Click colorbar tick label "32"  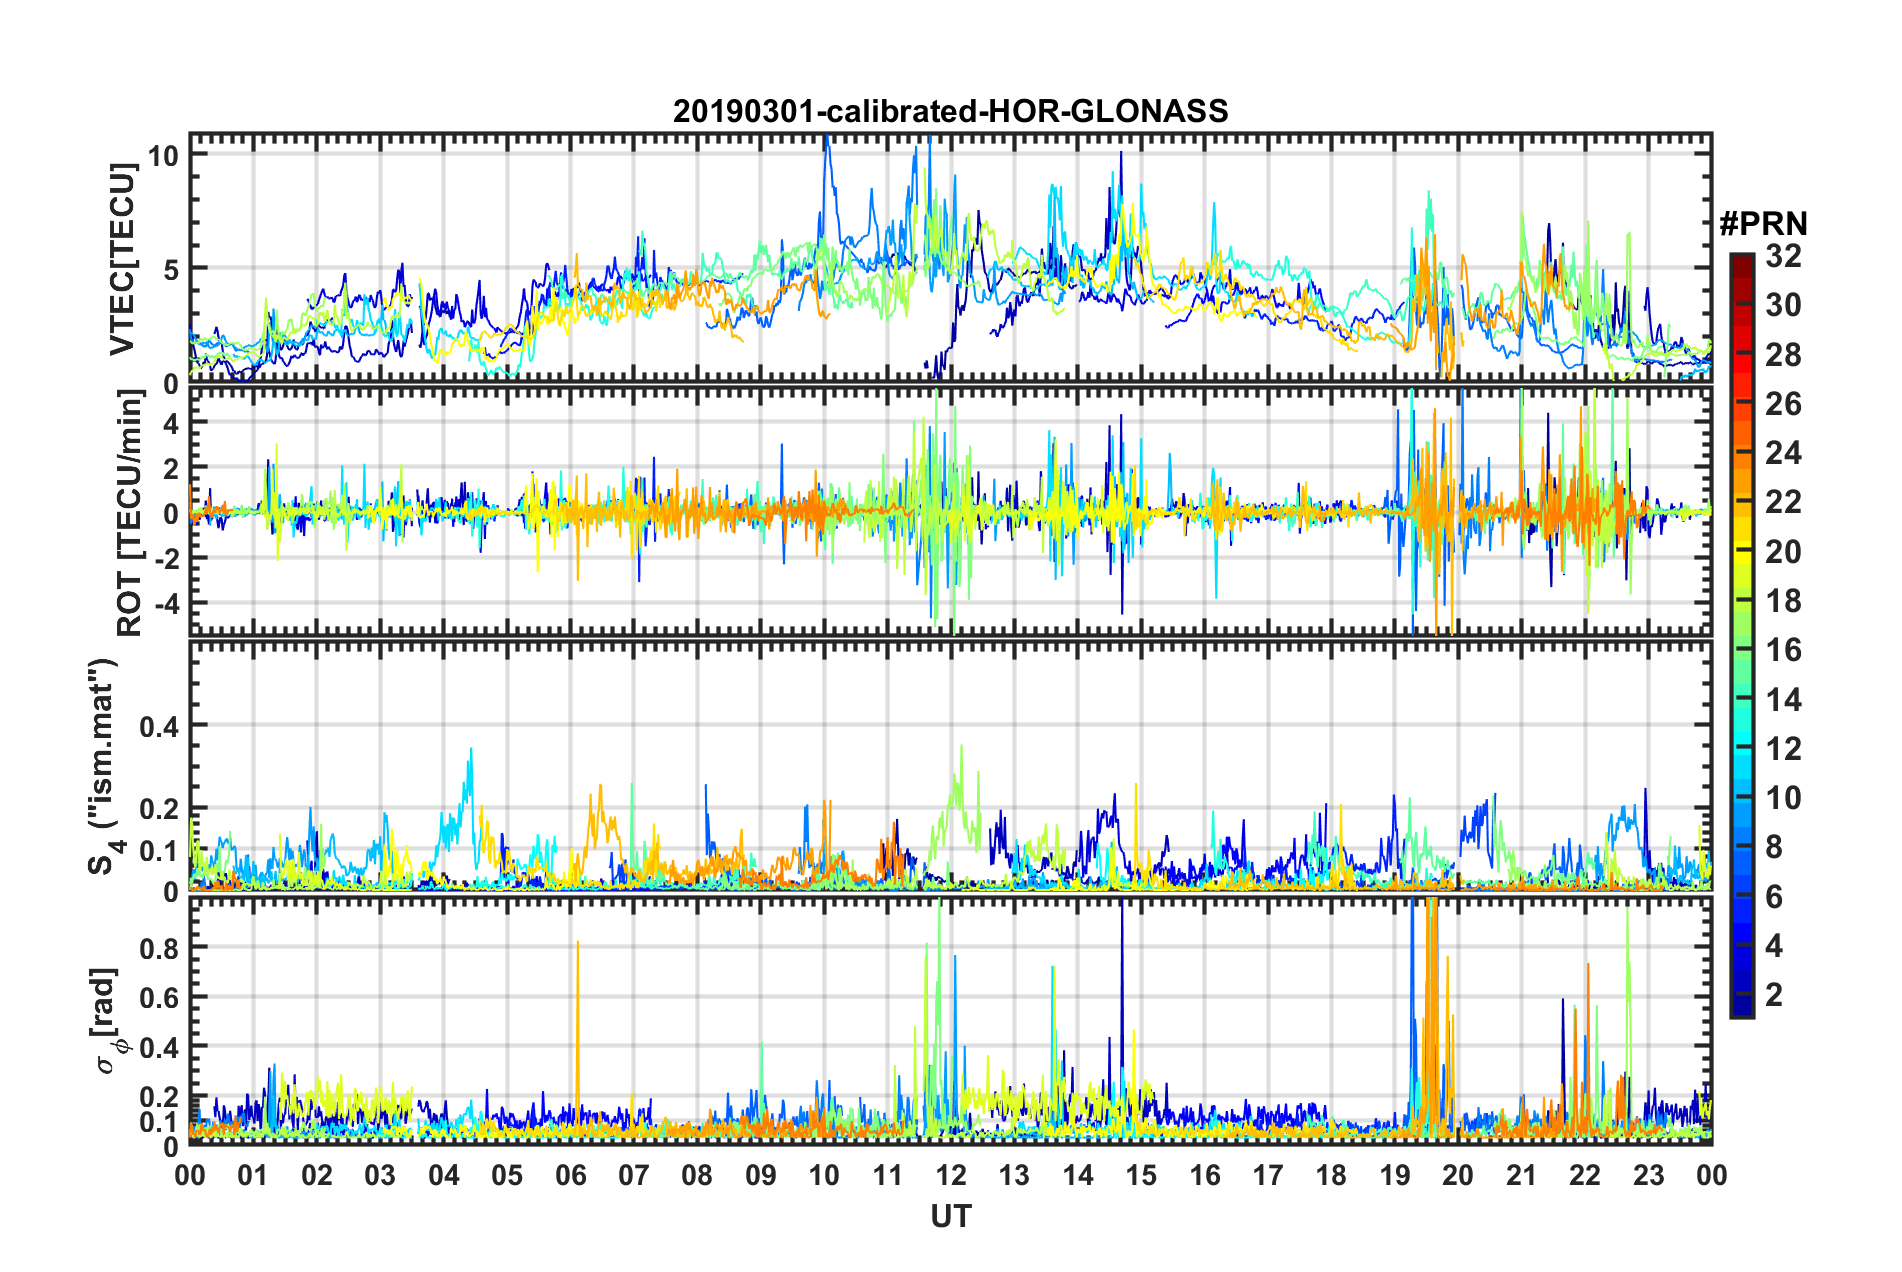[x=1783, y=256]
